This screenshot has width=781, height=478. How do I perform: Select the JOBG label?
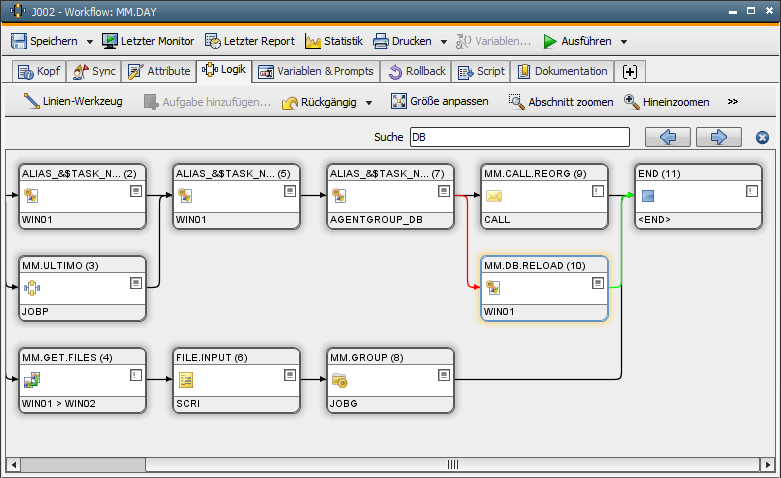tap(344, 404)
